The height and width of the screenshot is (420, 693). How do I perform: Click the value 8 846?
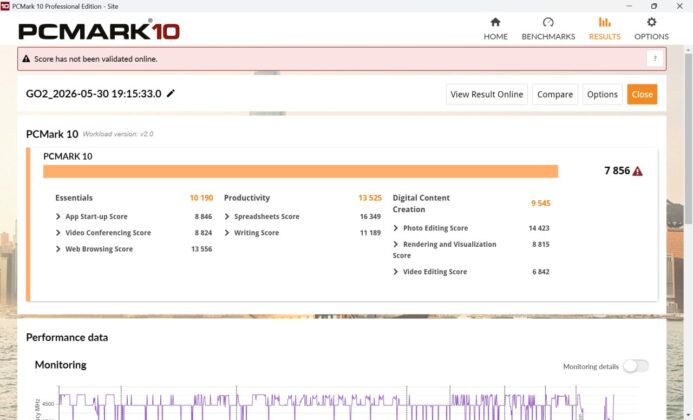point(203,216)
